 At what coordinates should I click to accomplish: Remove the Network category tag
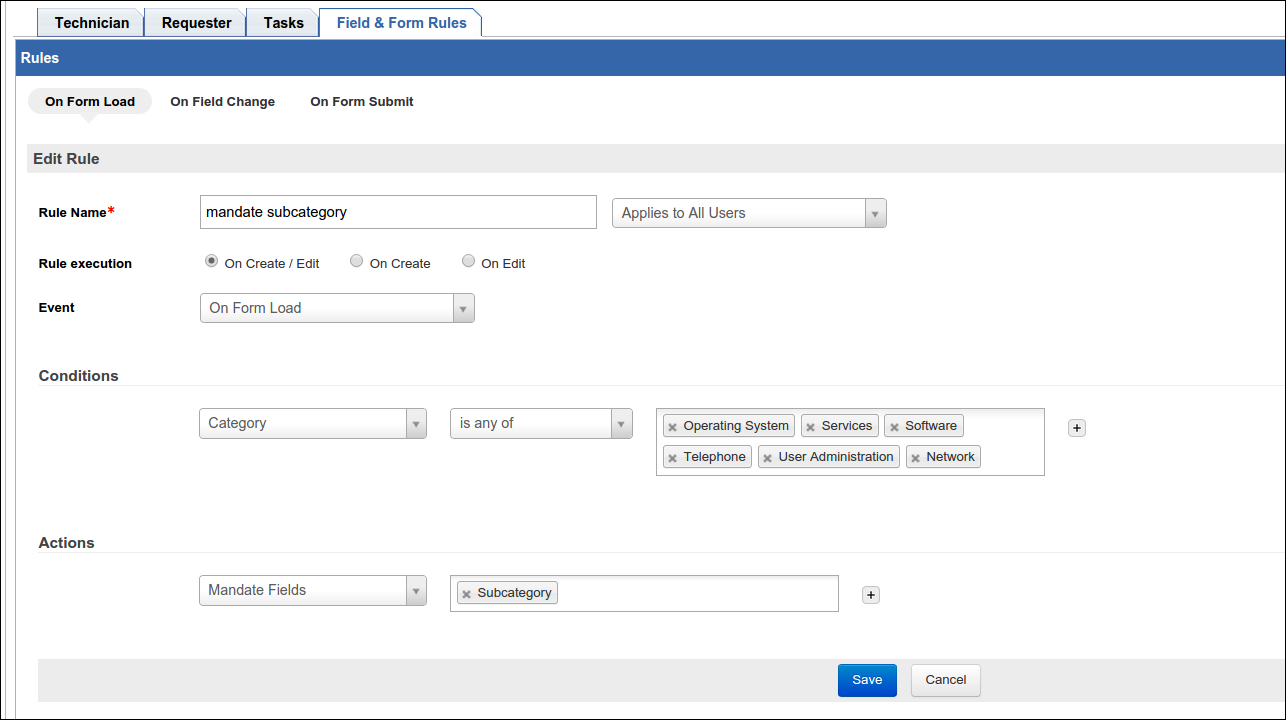(915, 458)
